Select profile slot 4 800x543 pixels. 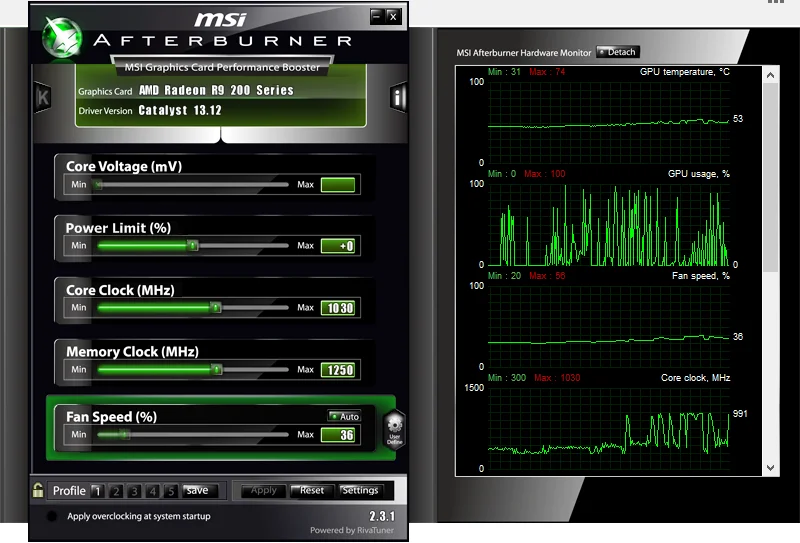153,491
